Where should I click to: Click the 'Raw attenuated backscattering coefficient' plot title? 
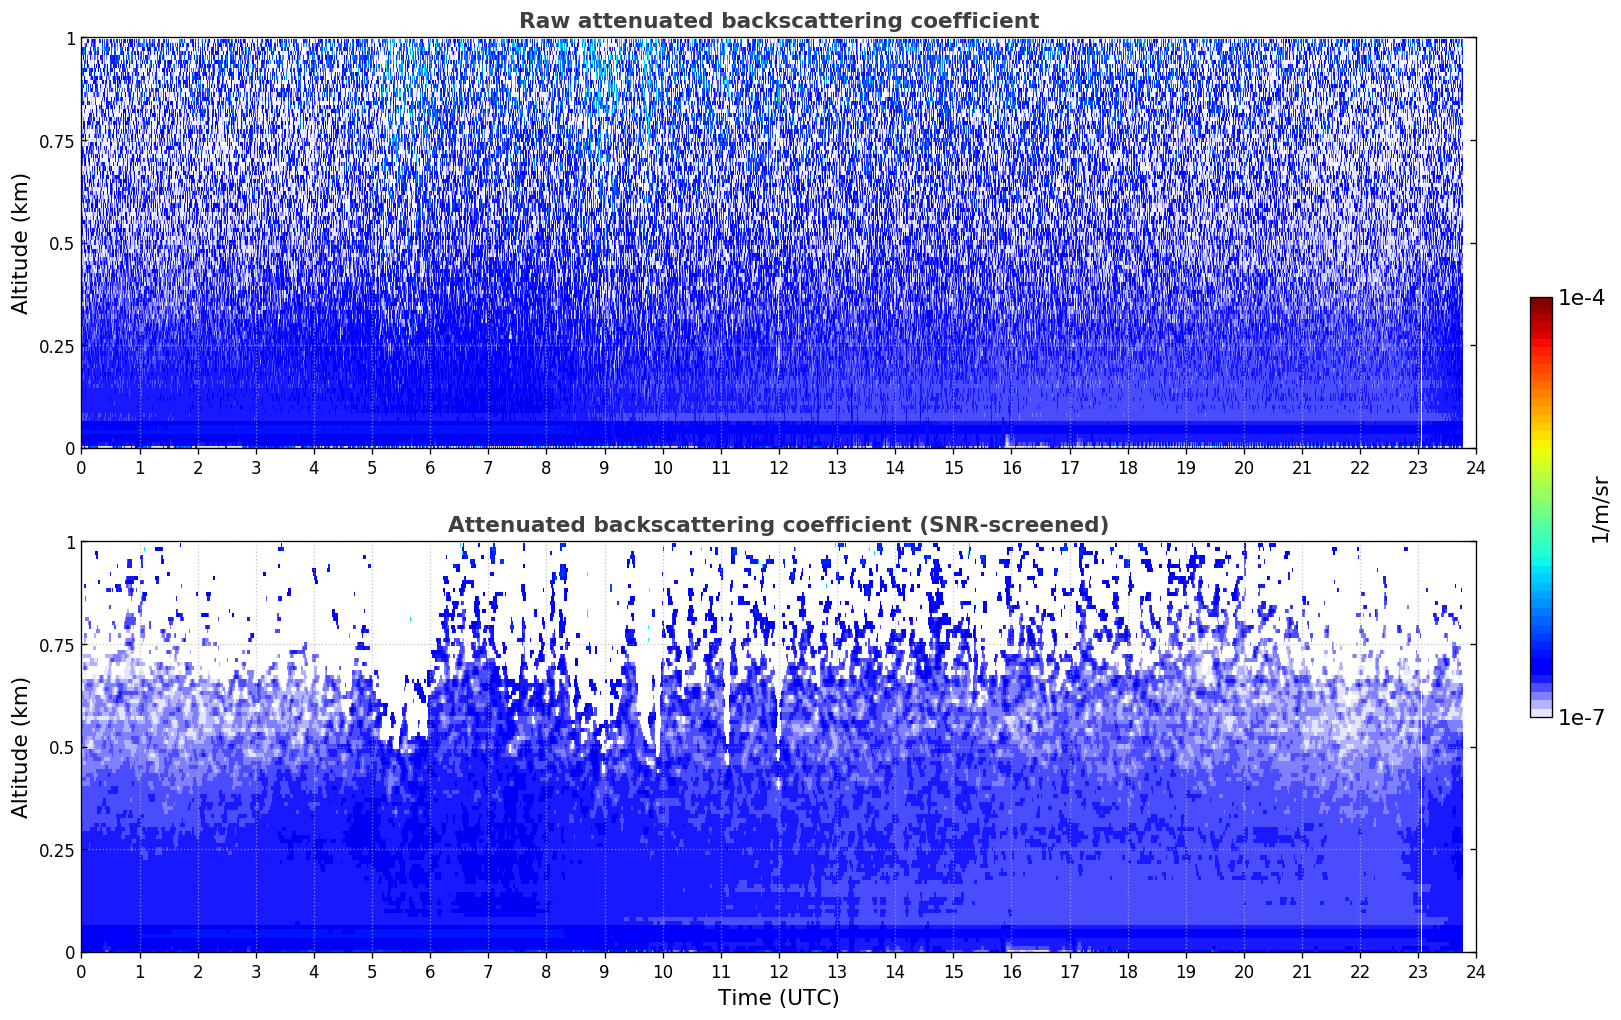[778, 21]
